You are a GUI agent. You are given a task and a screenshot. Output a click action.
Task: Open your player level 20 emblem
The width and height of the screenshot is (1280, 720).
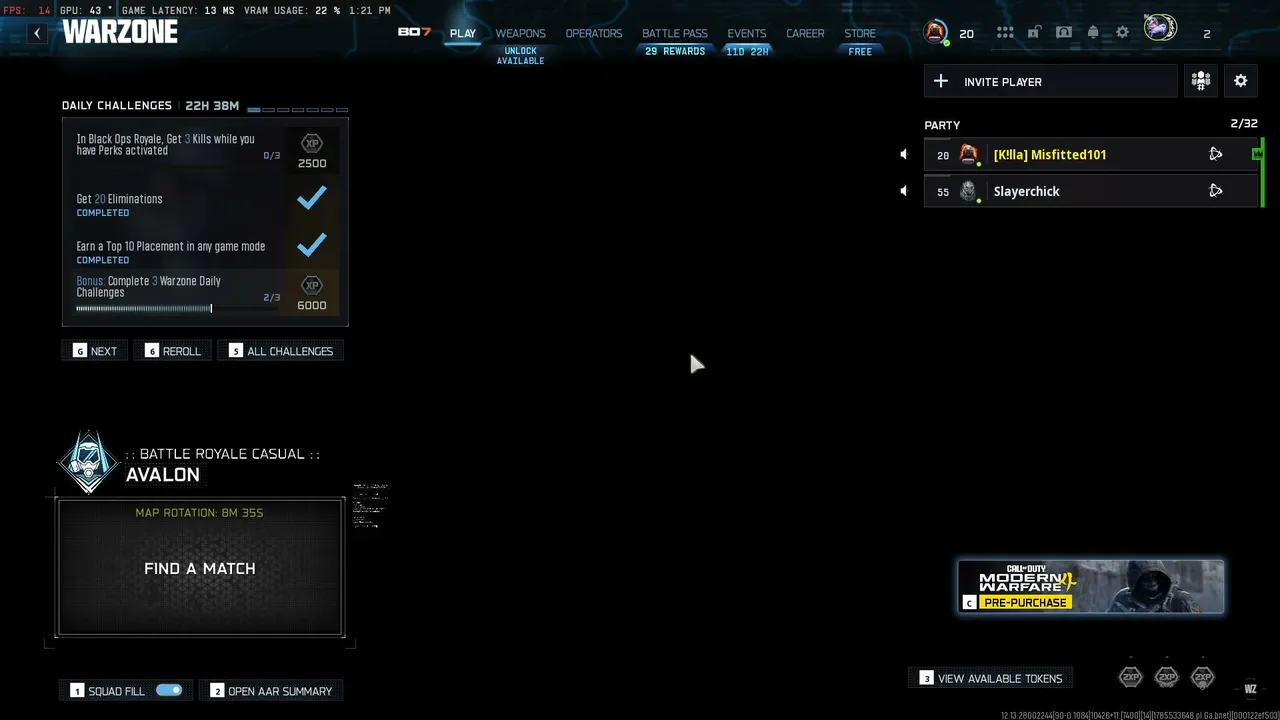click(935, 32)
